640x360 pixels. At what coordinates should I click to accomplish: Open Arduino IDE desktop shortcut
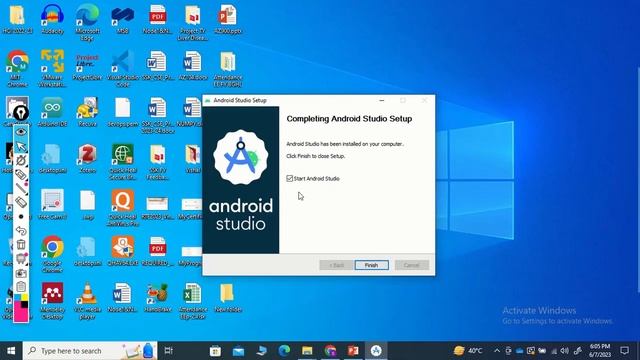point(52,112)
